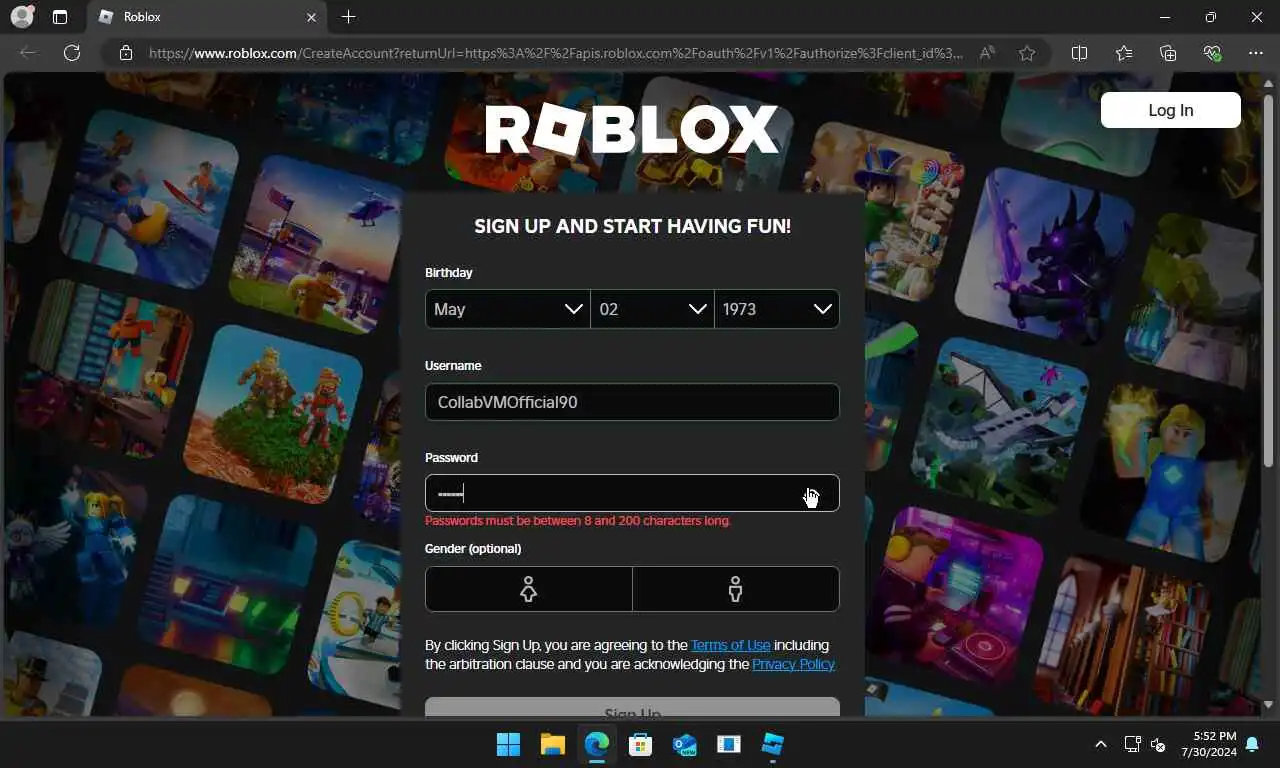View site information via the lock icon
The width and height of the screenshot is (1280, 768).
click(126, 53)
